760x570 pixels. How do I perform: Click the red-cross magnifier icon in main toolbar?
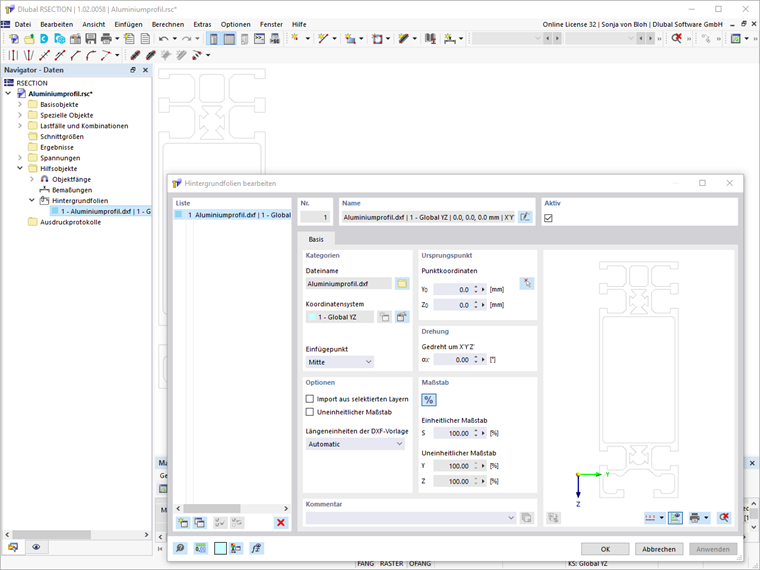click(x=676, y=39)
